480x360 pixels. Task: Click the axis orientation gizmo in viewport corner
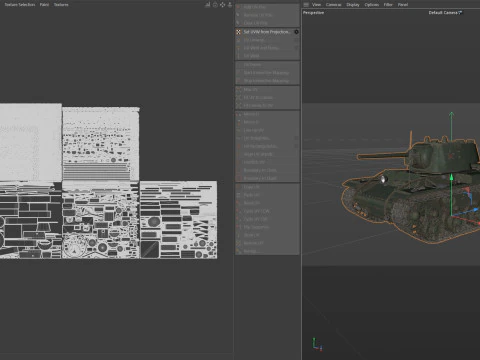click(317, 345)
